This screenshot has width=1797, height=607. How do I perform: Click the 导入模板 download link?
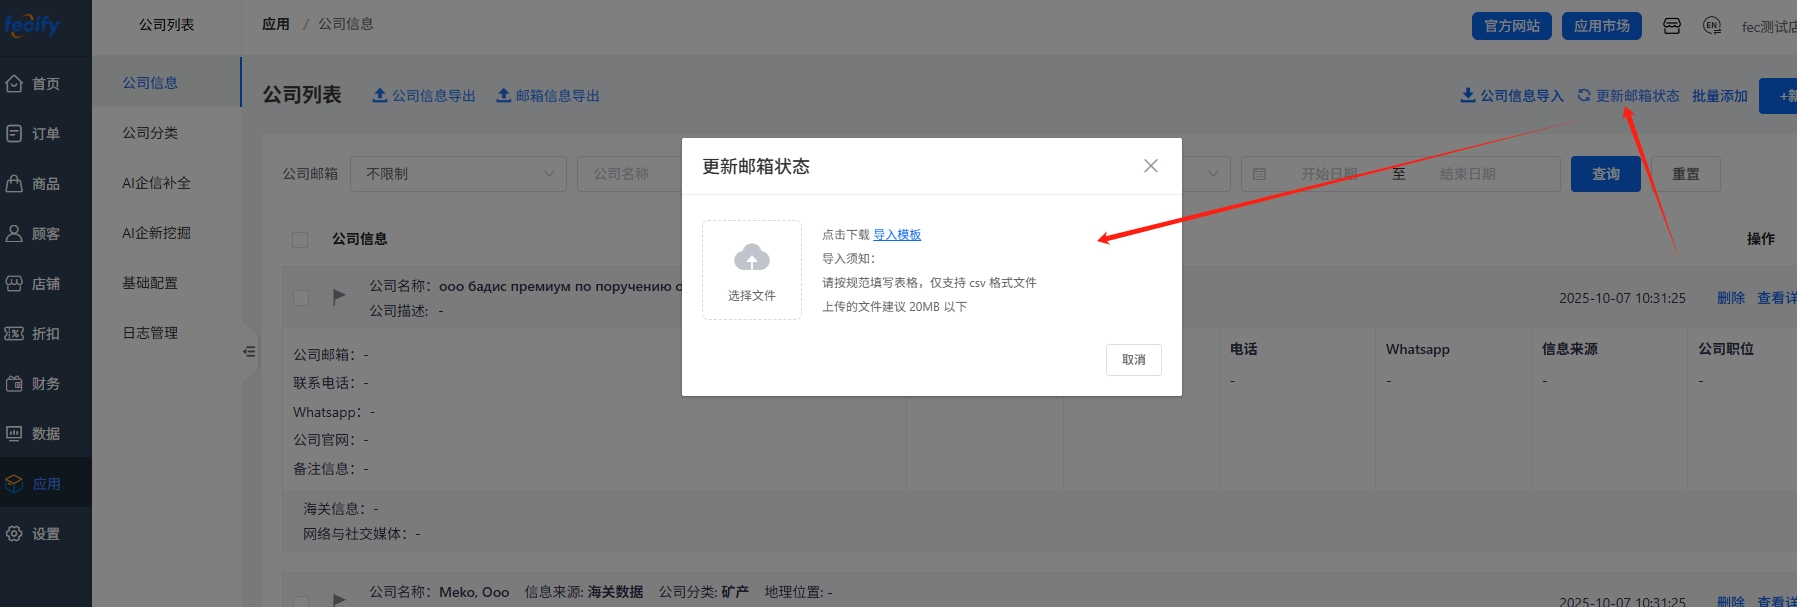(897, 235)
